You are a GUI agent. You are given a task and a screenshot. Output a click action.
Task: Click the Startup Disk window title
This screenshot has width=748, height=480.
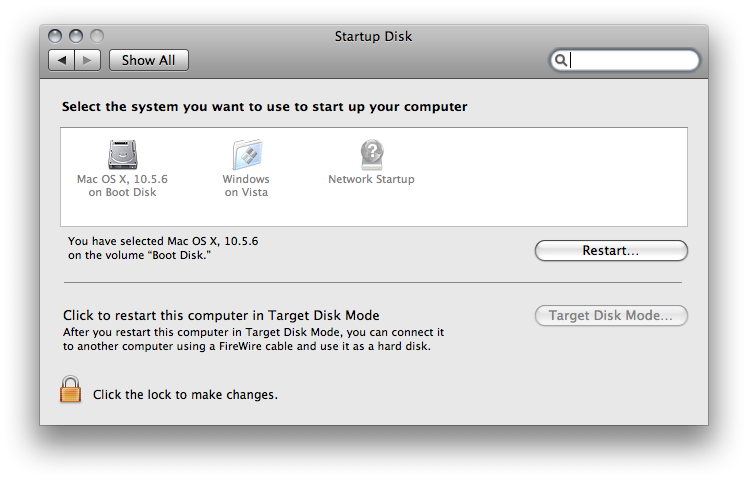point(374,37)
